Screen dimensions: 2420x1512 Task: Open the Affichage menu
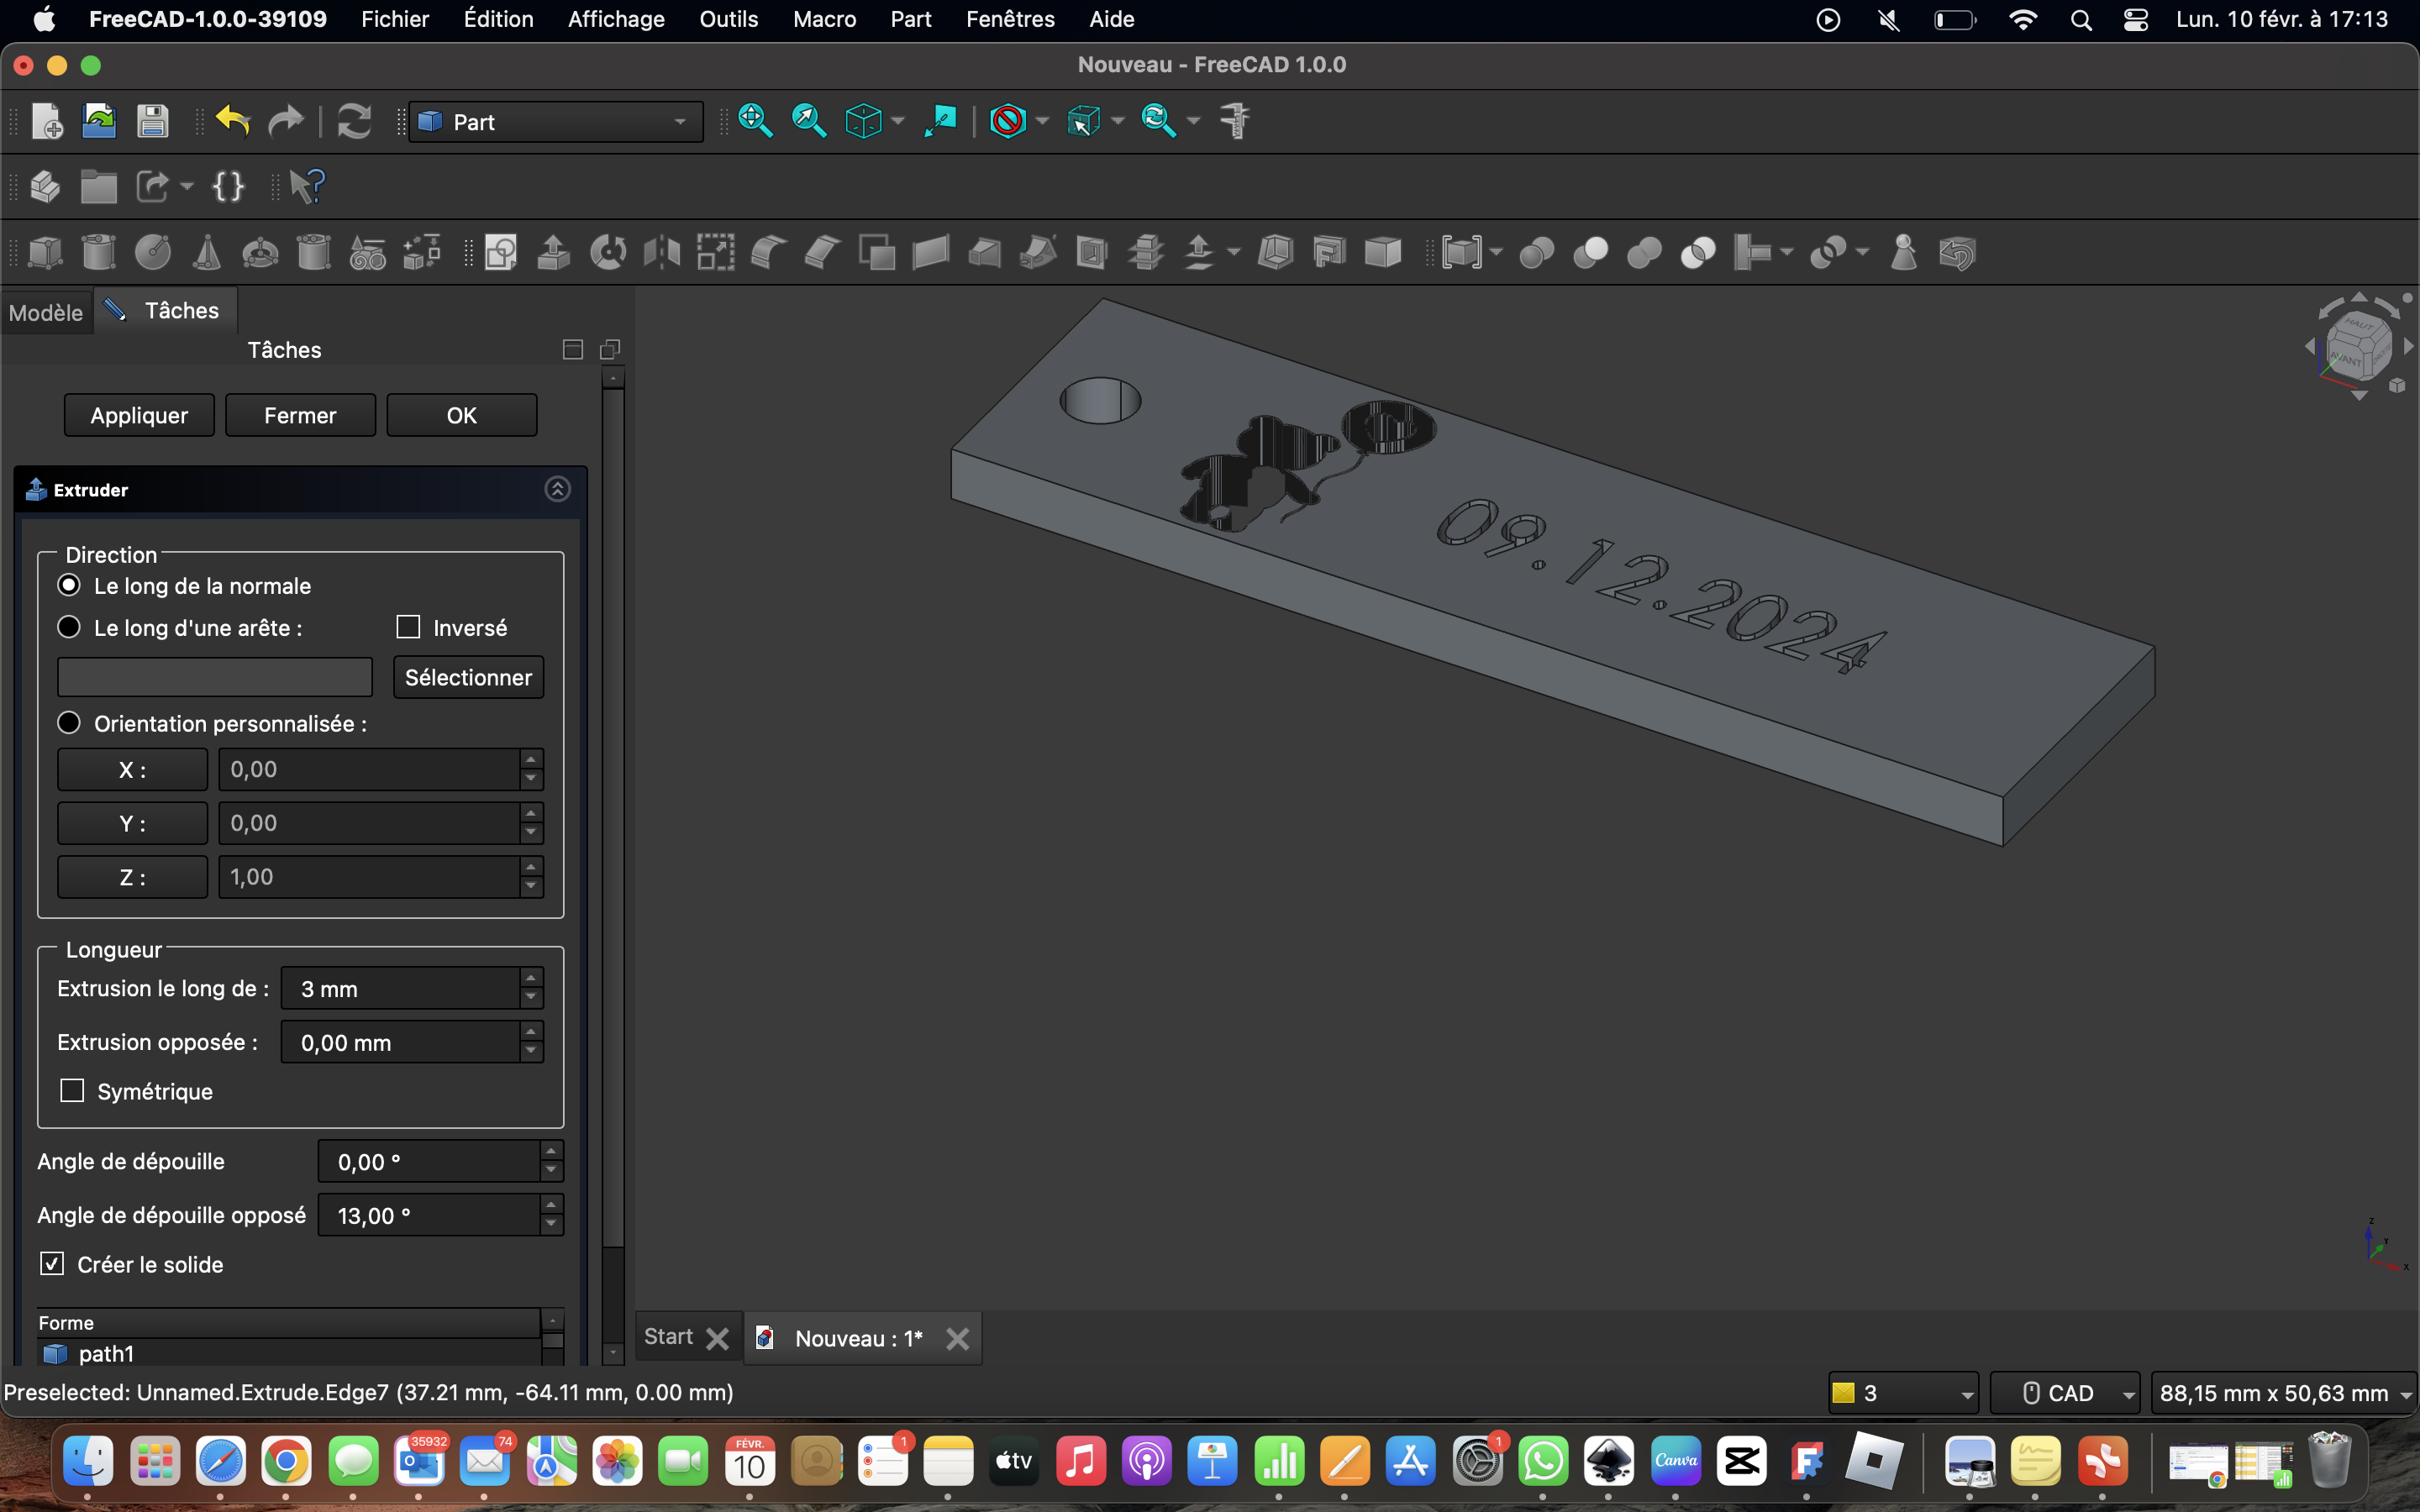tap(616, 19)
